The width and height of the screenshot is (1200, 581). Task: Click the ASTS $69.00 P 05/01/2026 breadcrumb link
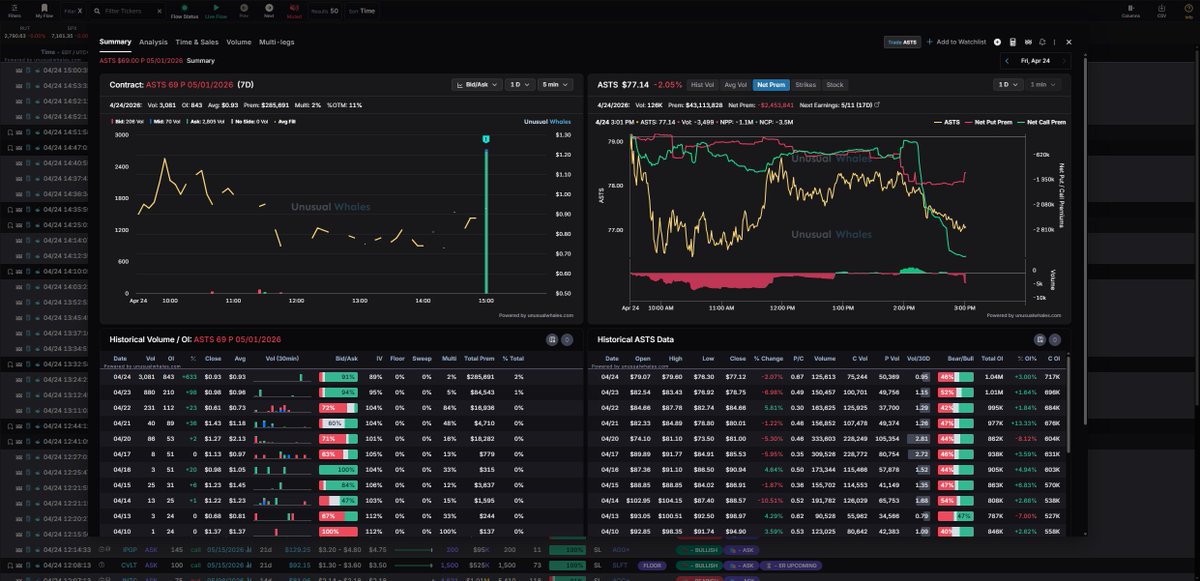point(140,60)
